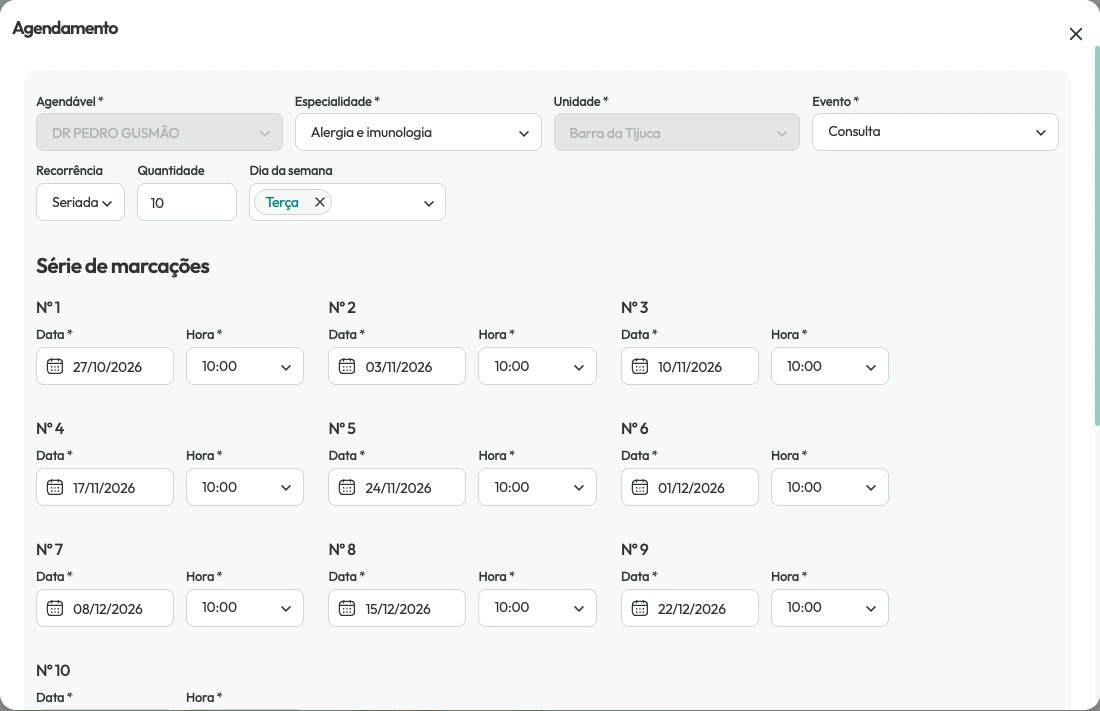Screen dimensions: 1100x711
Task: Open Hora dropdown for appointment Nº 8
Action: point(537,608)
